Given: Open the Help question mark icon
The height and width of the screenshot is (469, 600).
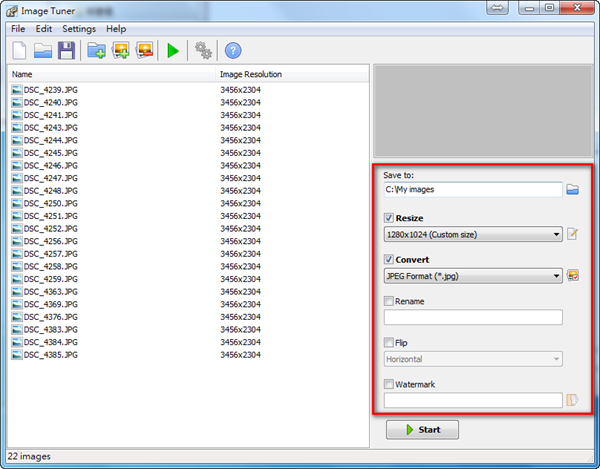Looking at the screenshot, I should tap(233, 50).
